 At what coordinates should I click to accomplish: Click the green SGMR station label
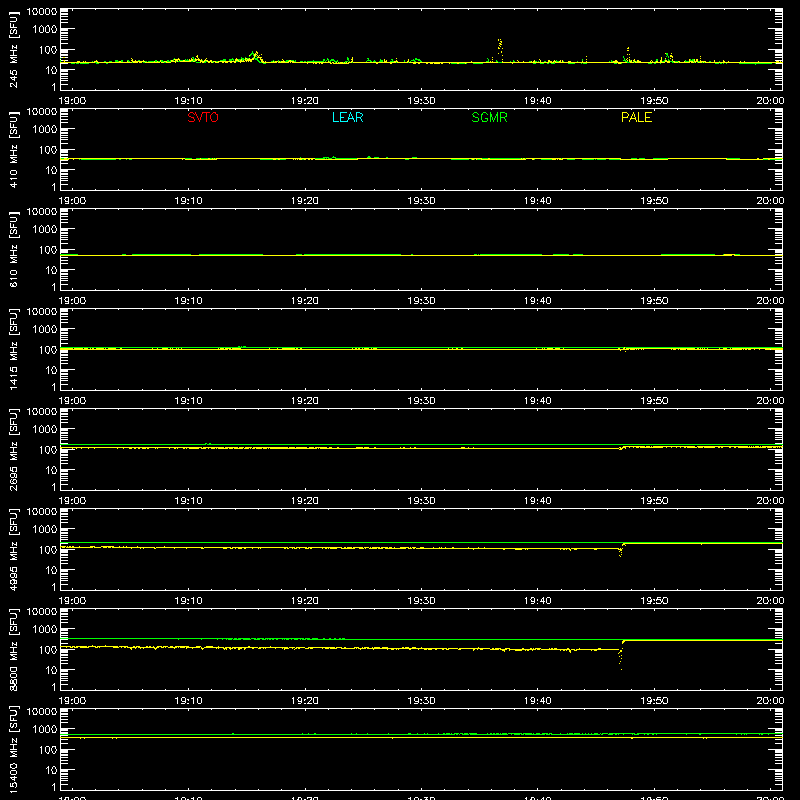point(489,117)
